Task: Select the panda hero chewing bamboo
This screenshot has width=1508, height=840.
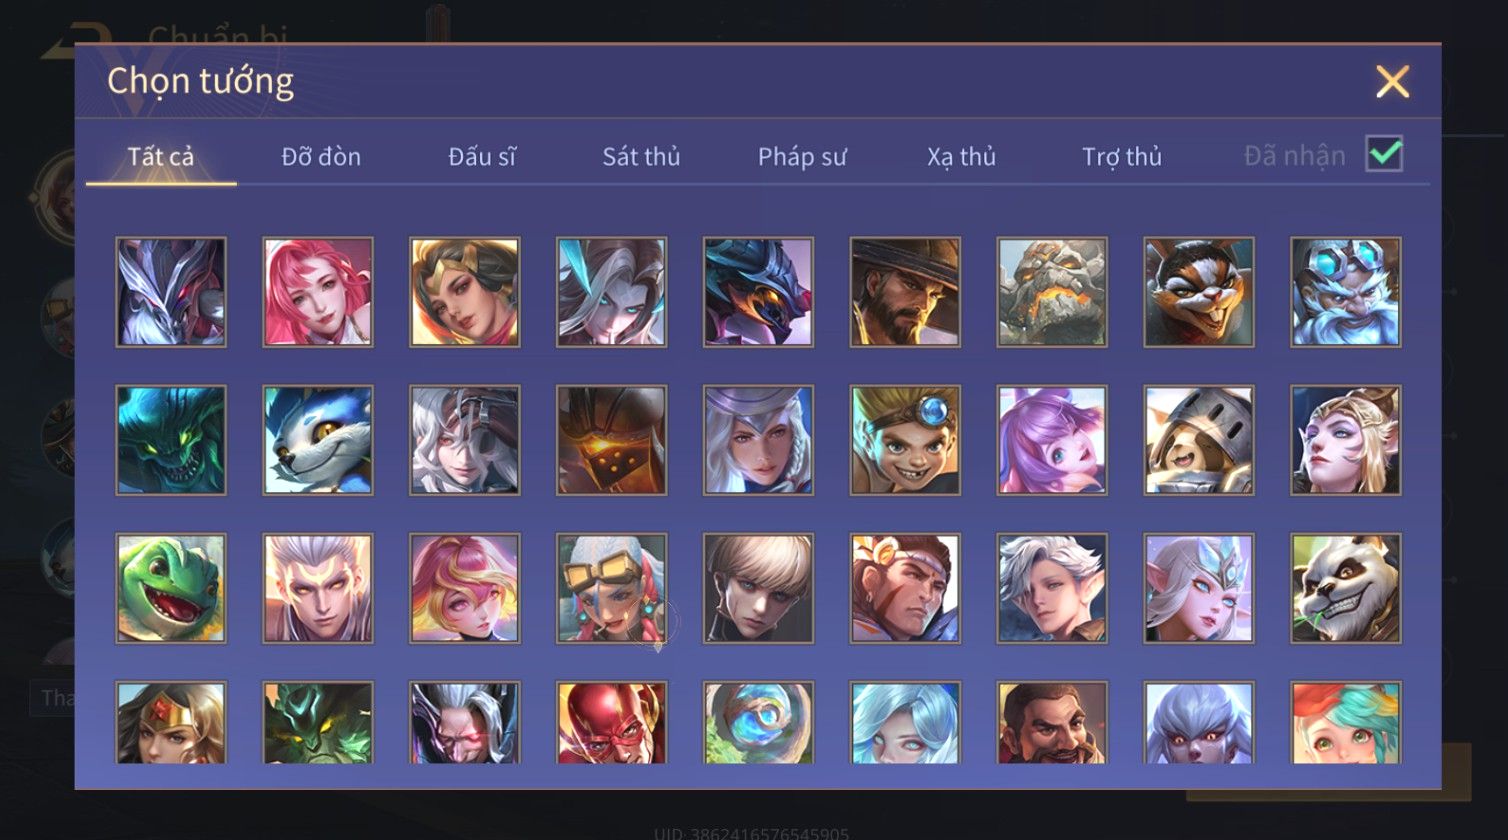Action: tap(1346, 588)
